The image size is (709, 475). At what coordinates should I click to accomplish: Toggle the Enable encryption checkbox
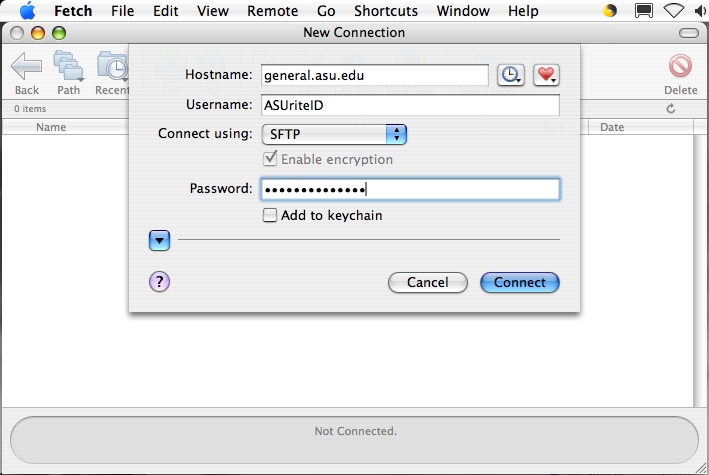coord(270,158)
